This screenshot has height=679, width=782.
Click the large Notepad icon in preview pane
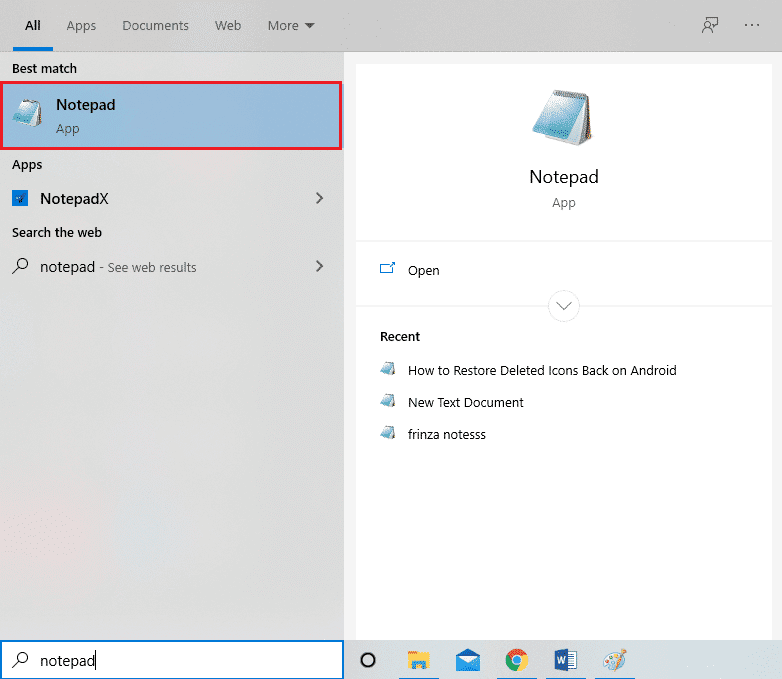point(563,118)
